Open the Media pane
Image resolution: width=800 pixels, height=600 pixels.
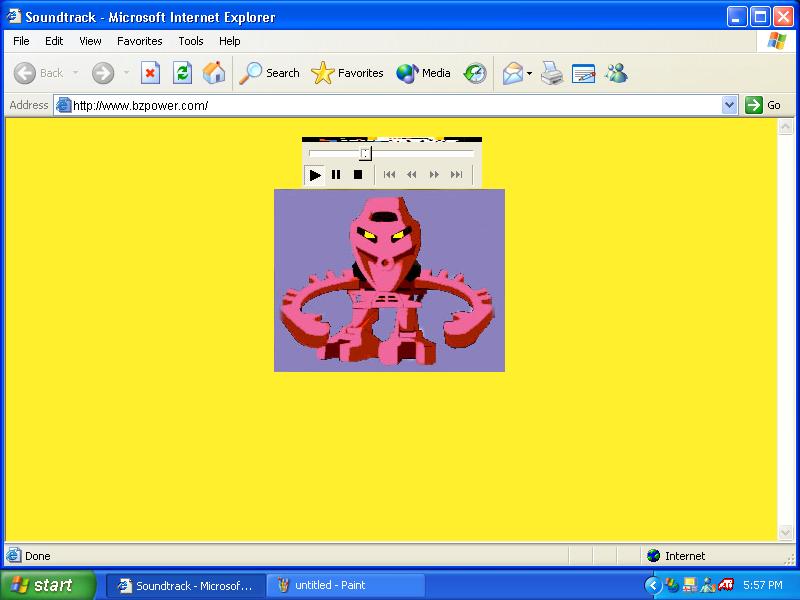coord(423,73)
